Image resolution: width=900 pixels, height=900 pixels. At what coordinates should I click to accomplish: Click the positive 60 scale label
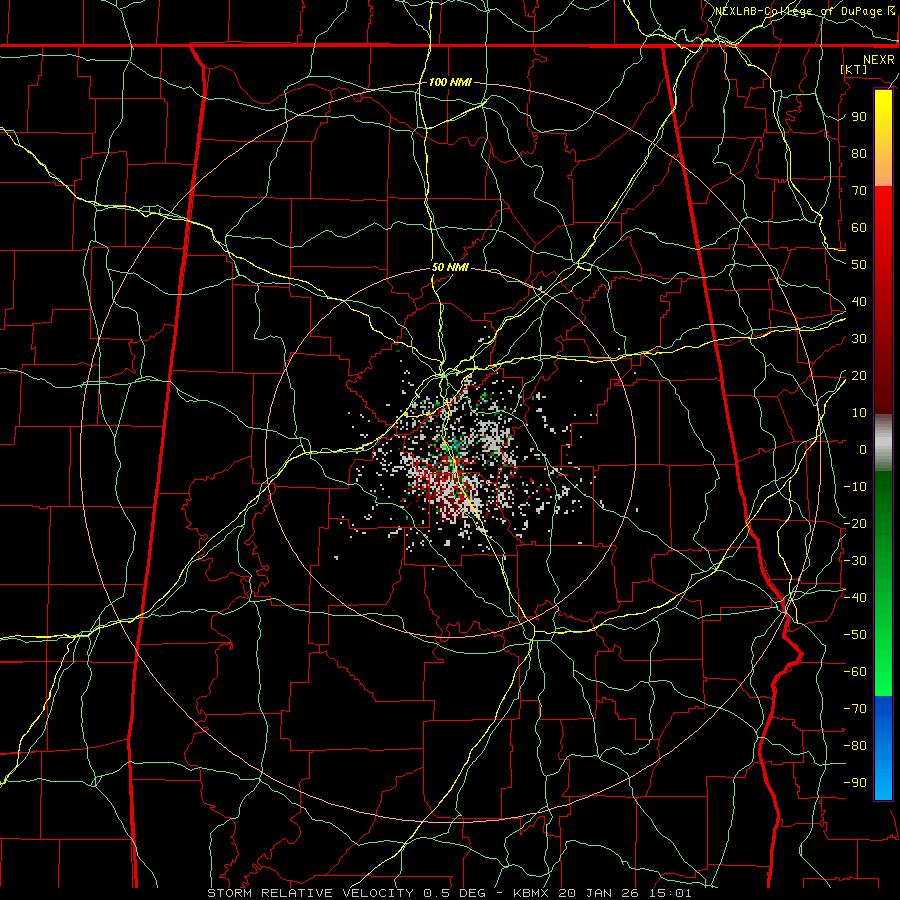(x=859, y=228)
